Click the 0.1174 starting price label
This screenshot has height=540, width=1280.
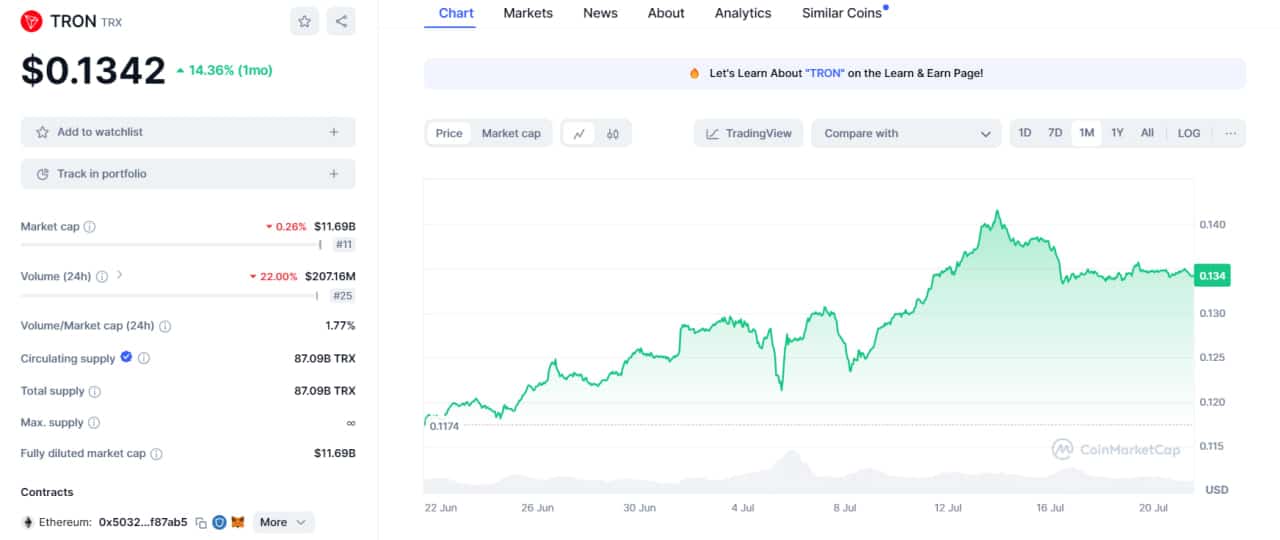(444, 426)
